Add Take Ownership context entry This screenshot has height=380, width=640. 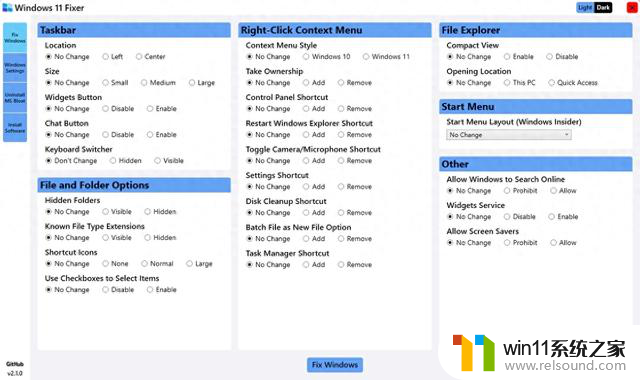[314, 82]
